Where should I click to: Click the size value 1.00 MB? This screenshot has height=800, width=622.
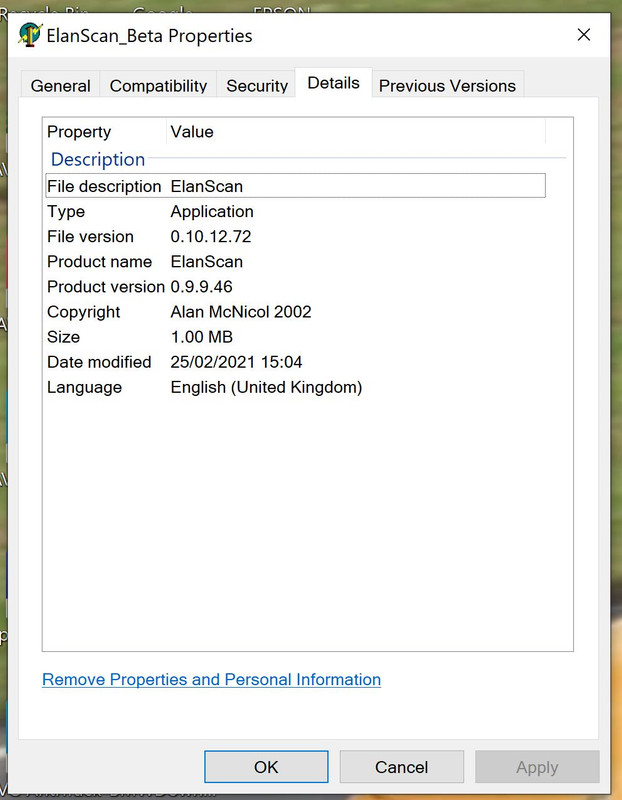(202, 337)
